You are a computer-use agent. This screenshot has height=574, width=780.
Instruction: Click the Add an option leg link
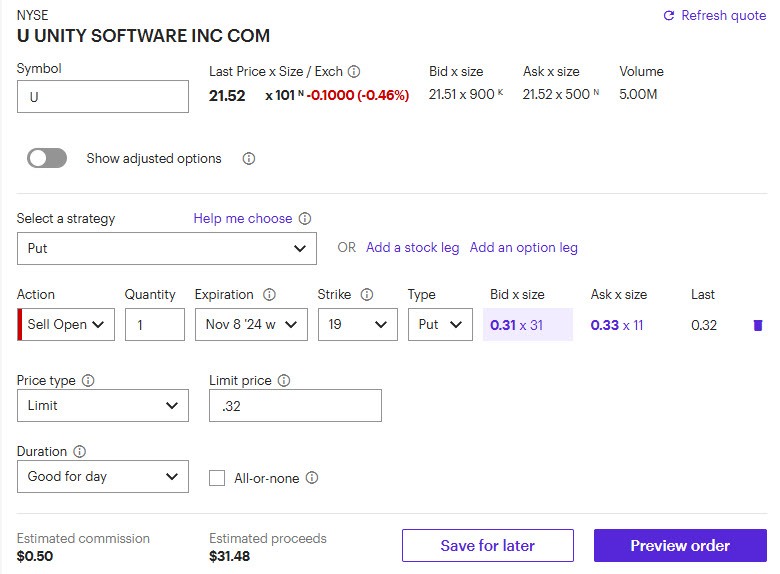[523, 248]
